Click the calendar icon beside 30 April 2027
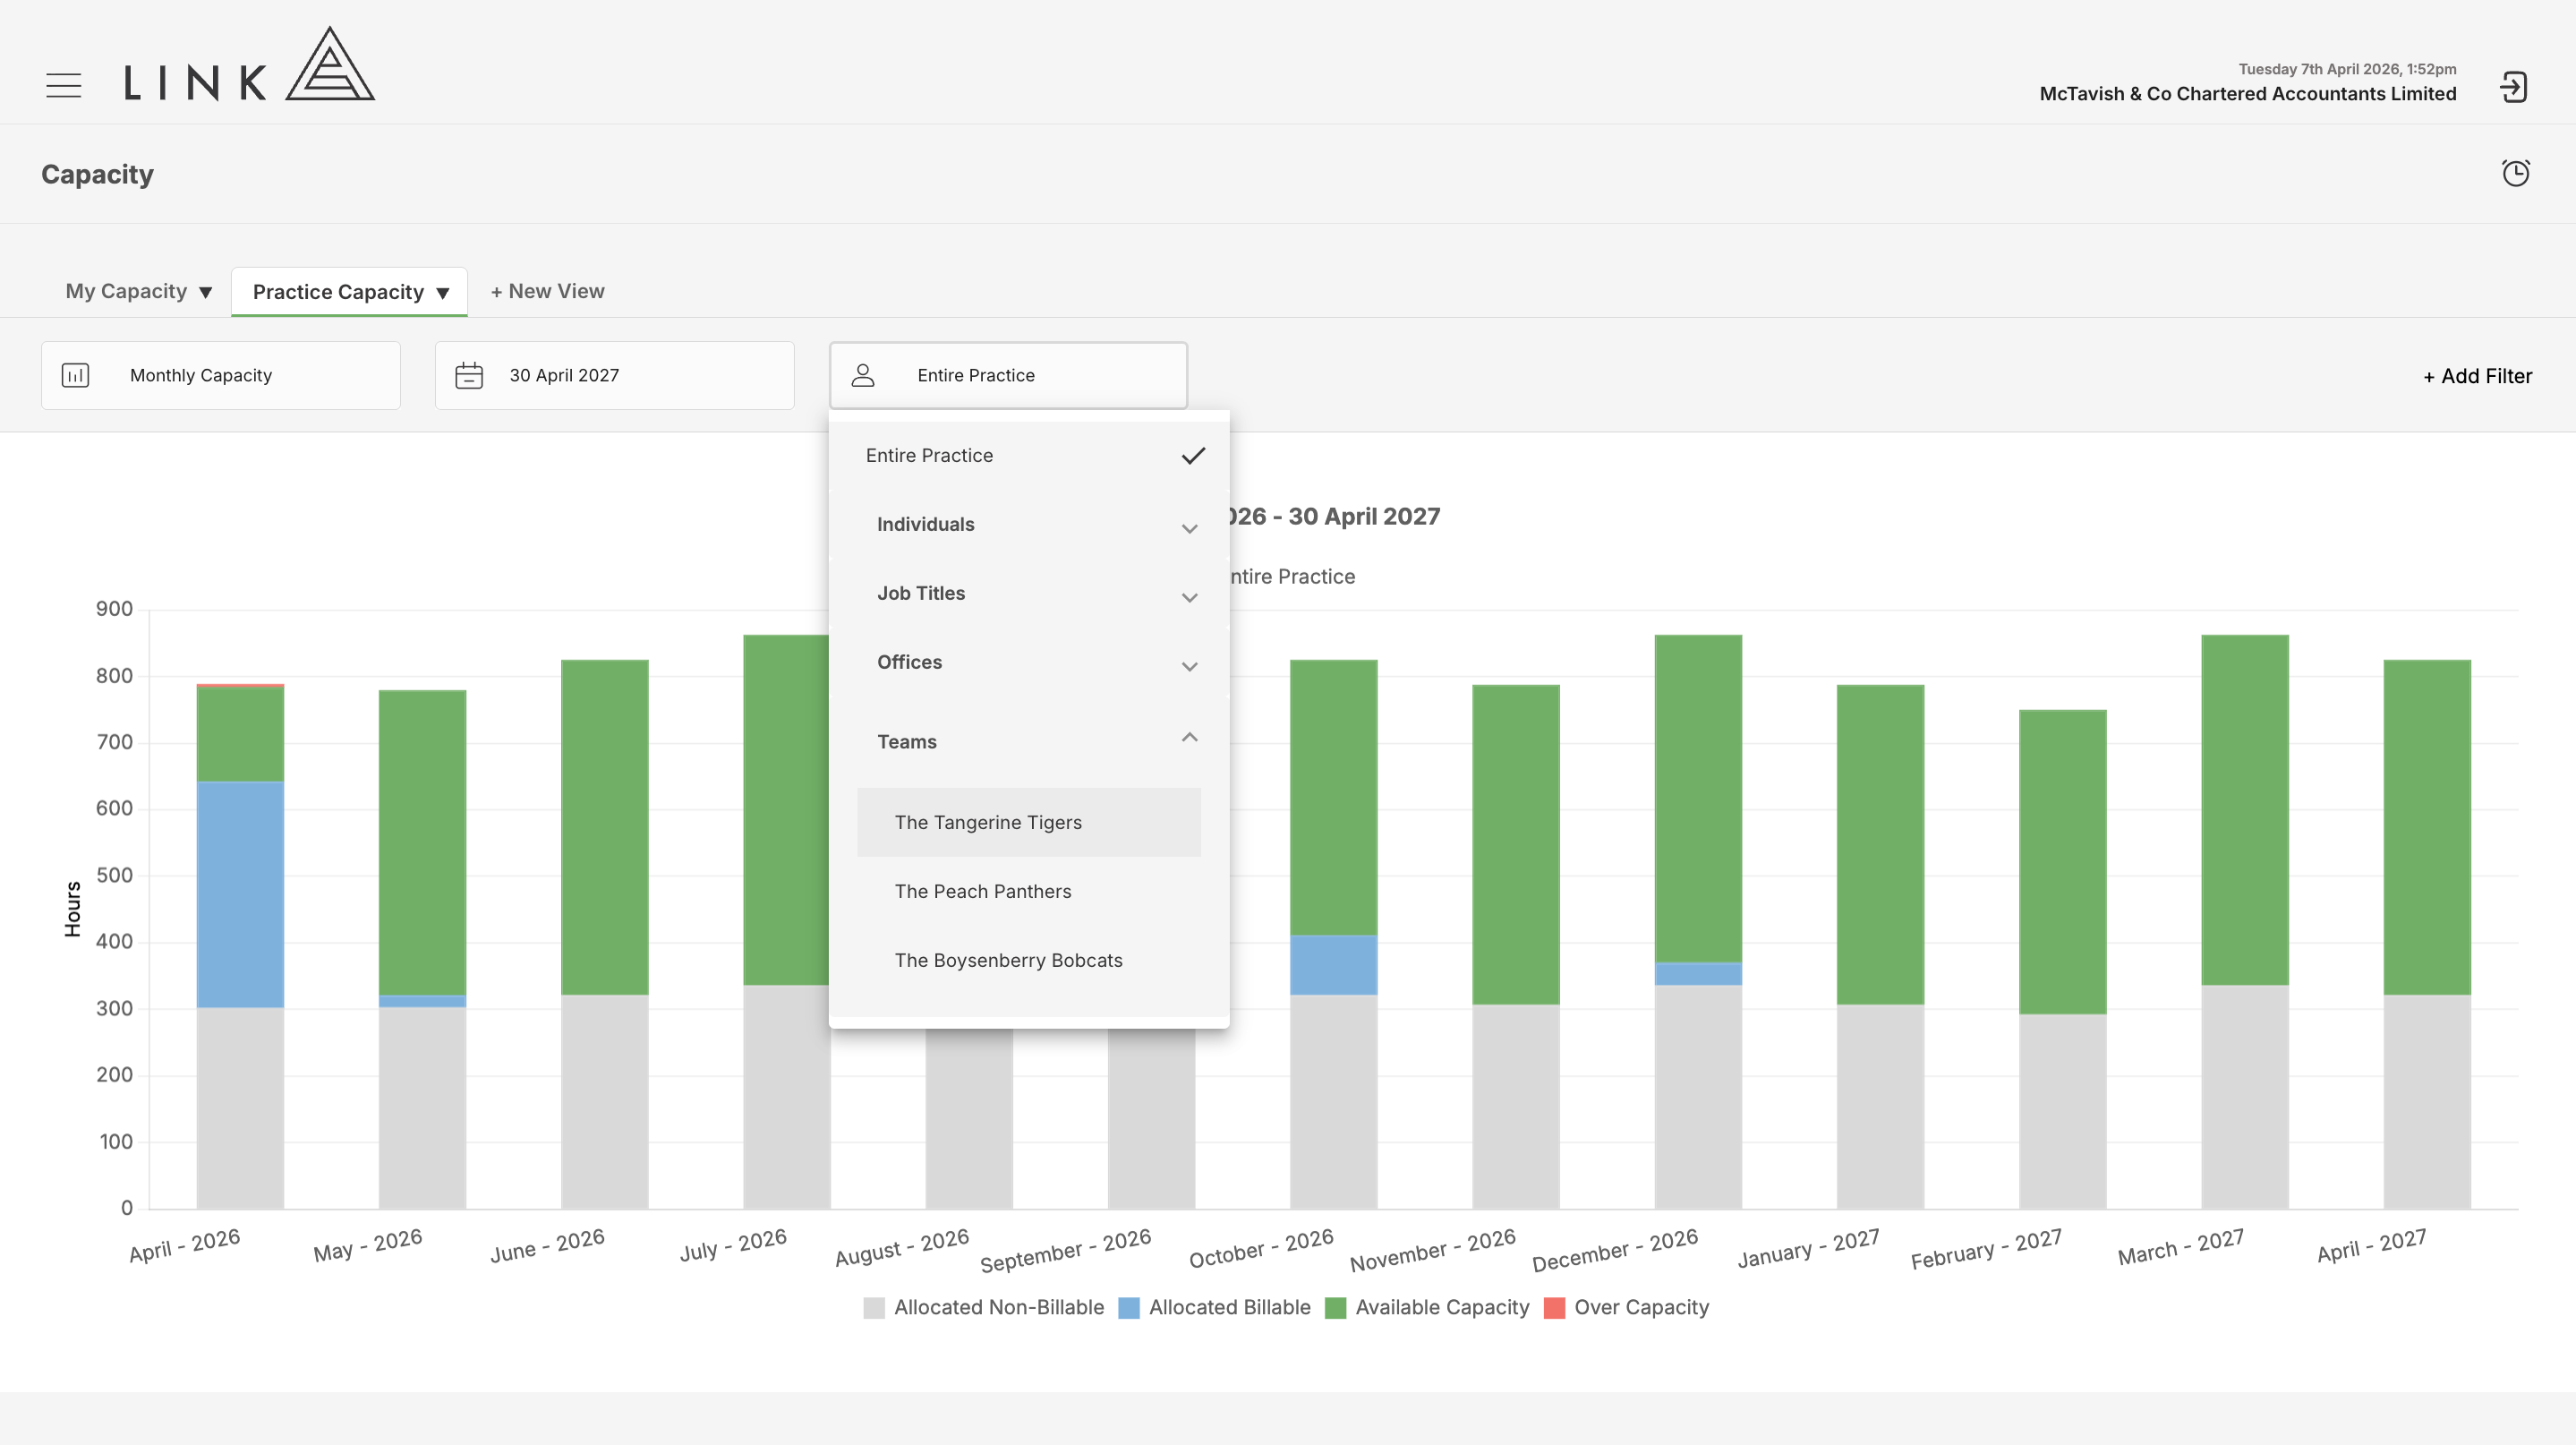This screenshot has height=1445, width=2576. tap(469, 375)
